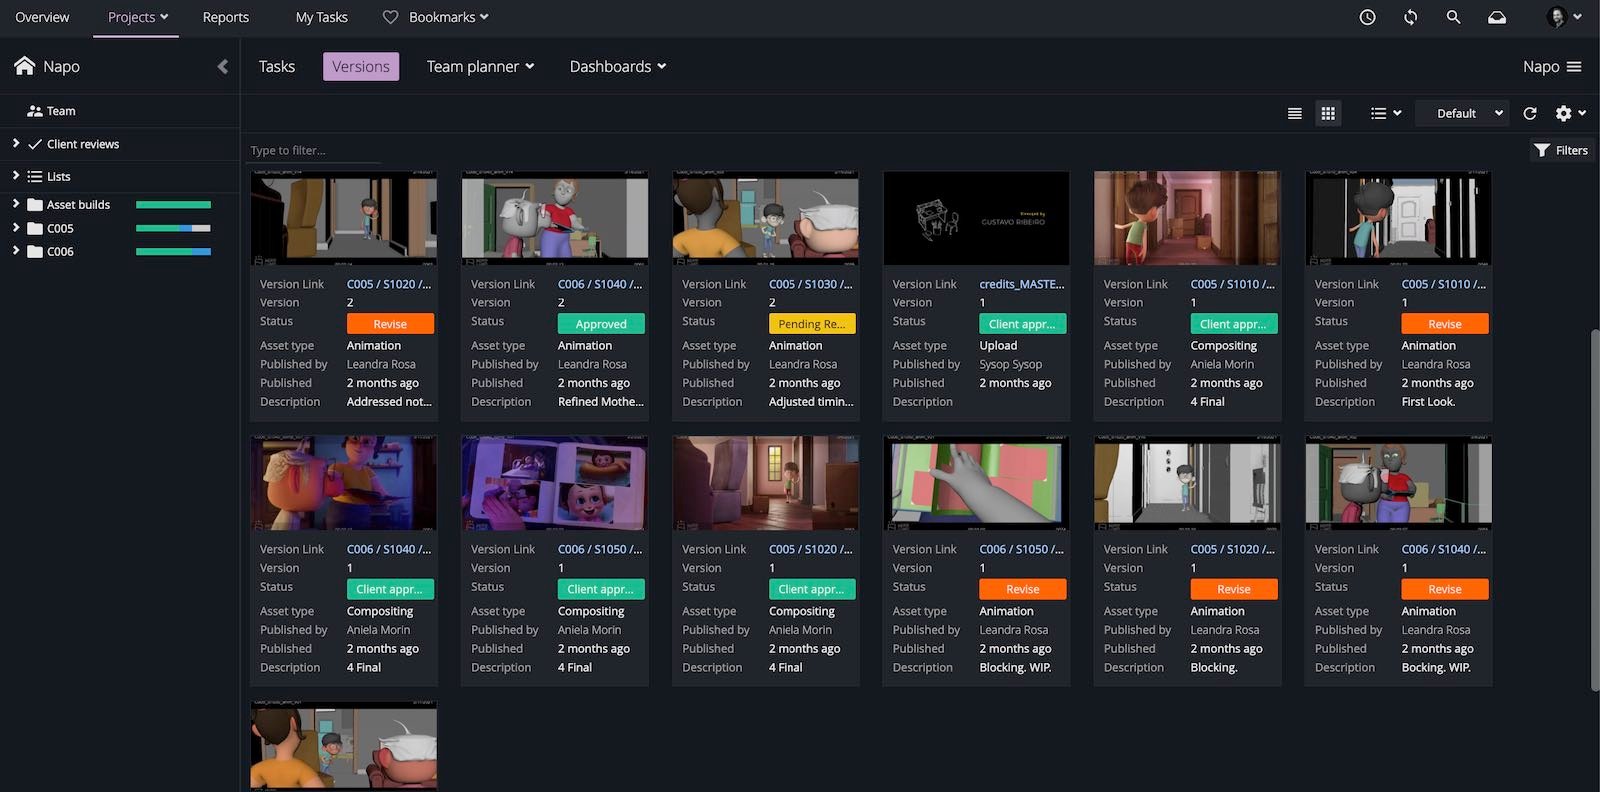Viewport: 1600px width, 792px height.
Task: Toggle the Filters panel
Action: point(1561,150)
